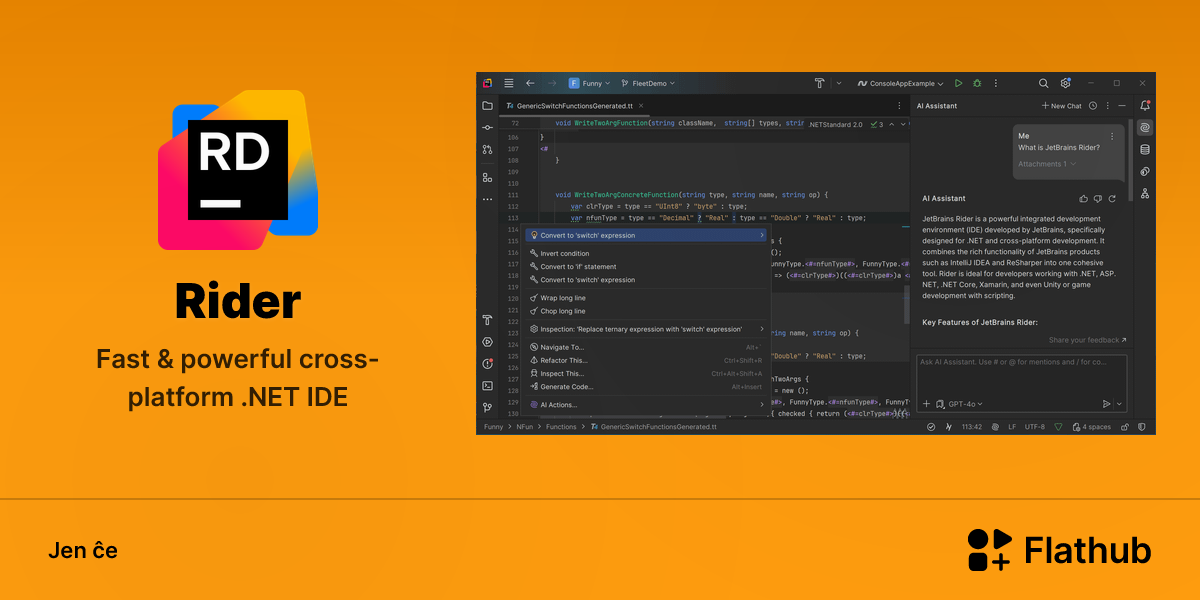1200x600 pixels.
Task: Open Search Everywhere magnifier
Action: tap(1043, 83)
